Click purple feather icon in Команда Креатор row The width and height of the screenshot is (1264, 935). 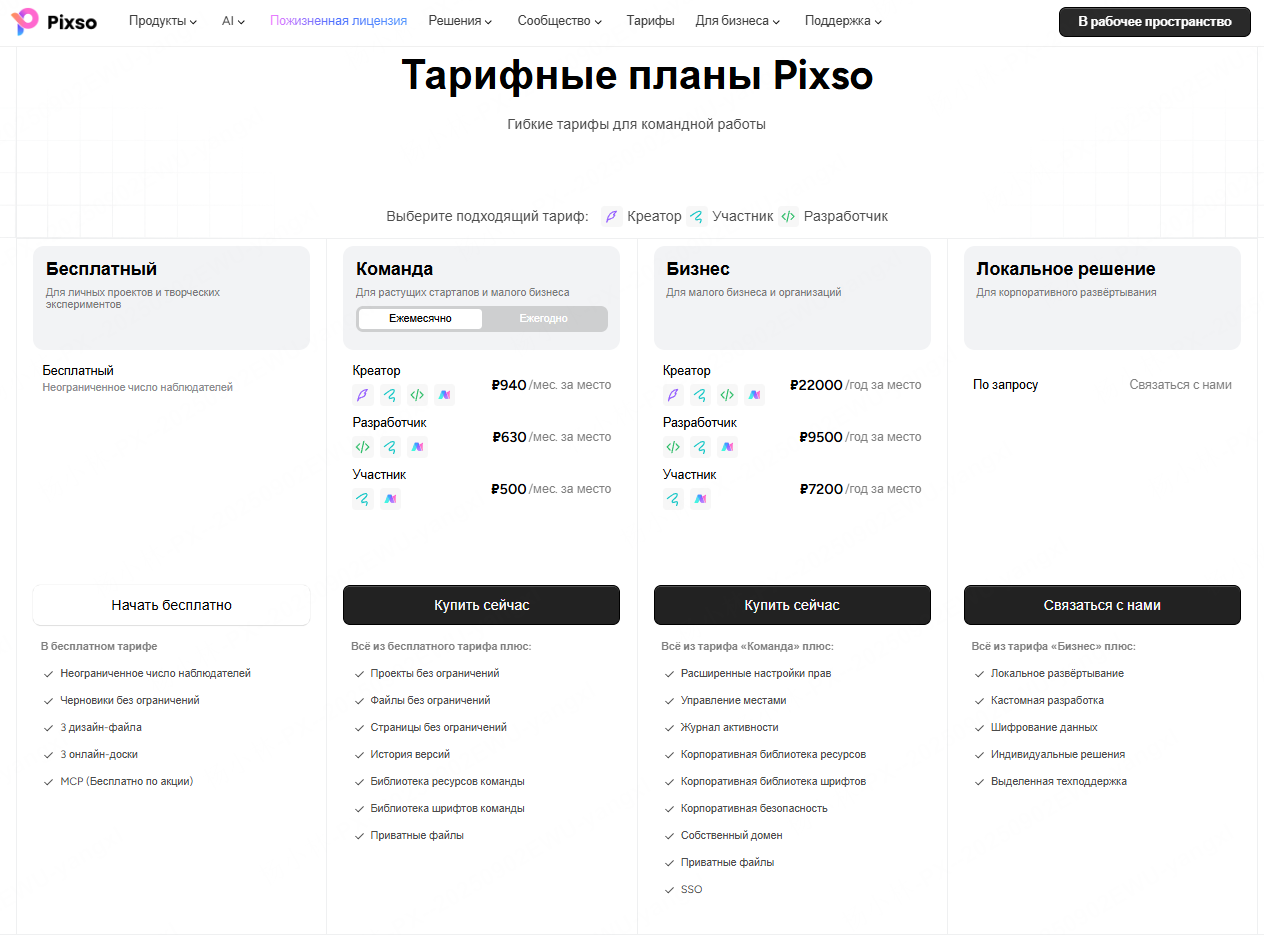[363, 394]
